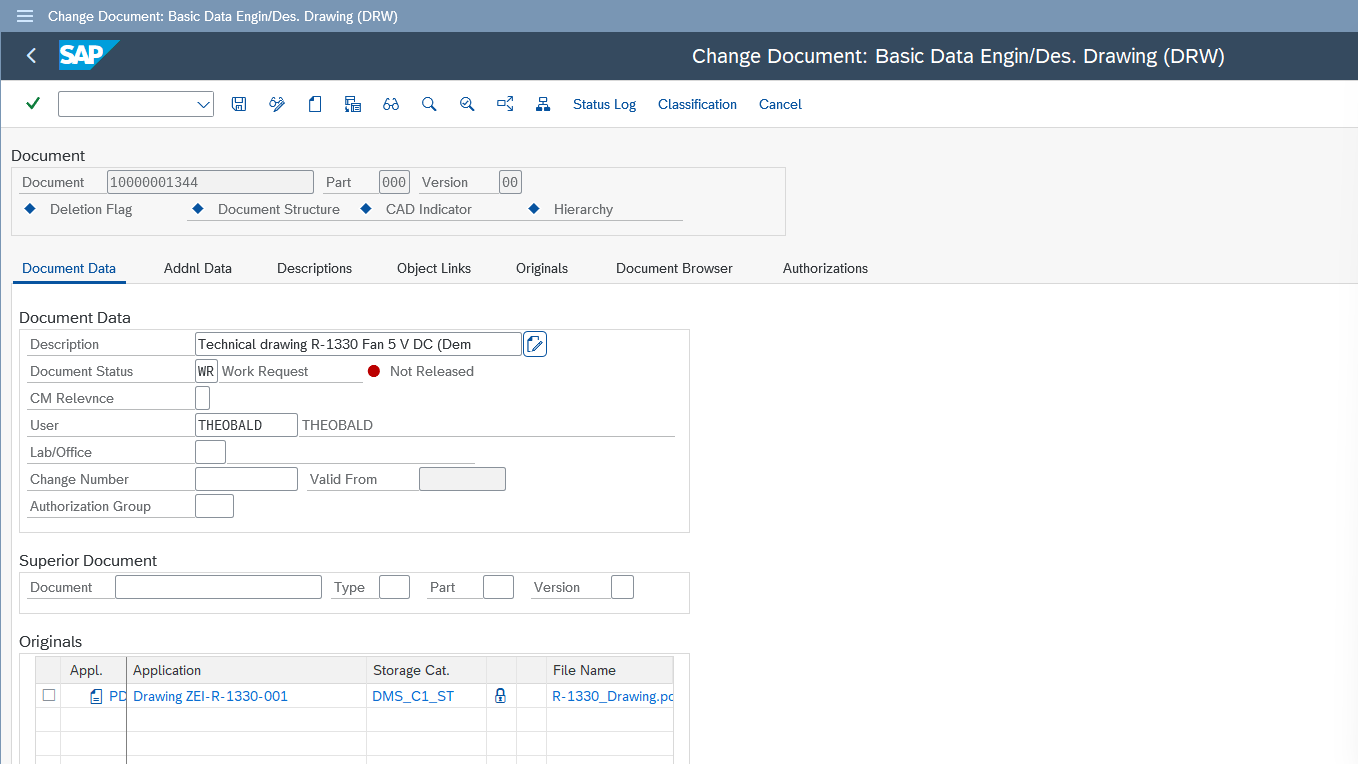Click the Document Status WR field
This screenshot has width=1358, height=764.
[206, 371]
